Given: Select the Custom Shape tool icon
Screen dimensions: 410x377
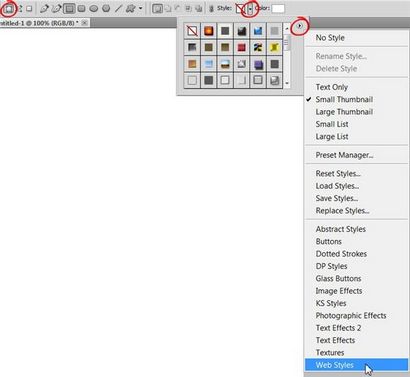Looking at the screenshot, I should 130,9.
